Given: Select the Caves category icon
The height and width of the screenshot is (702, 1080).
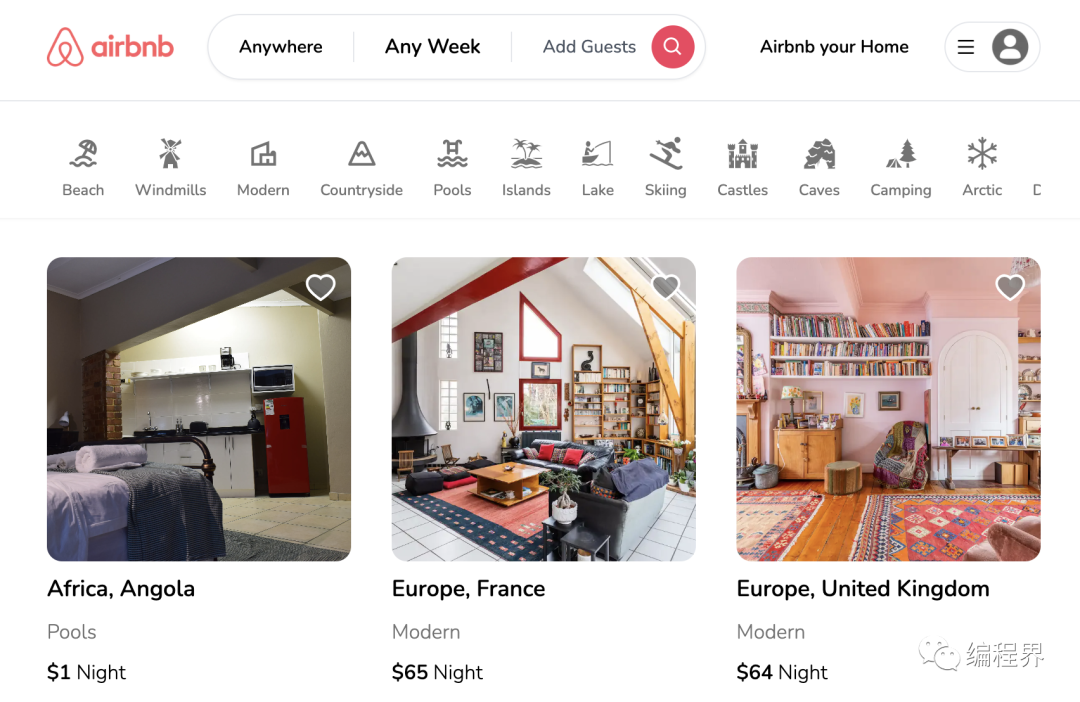Looking at the screenshot, I should tap(819, 154).
